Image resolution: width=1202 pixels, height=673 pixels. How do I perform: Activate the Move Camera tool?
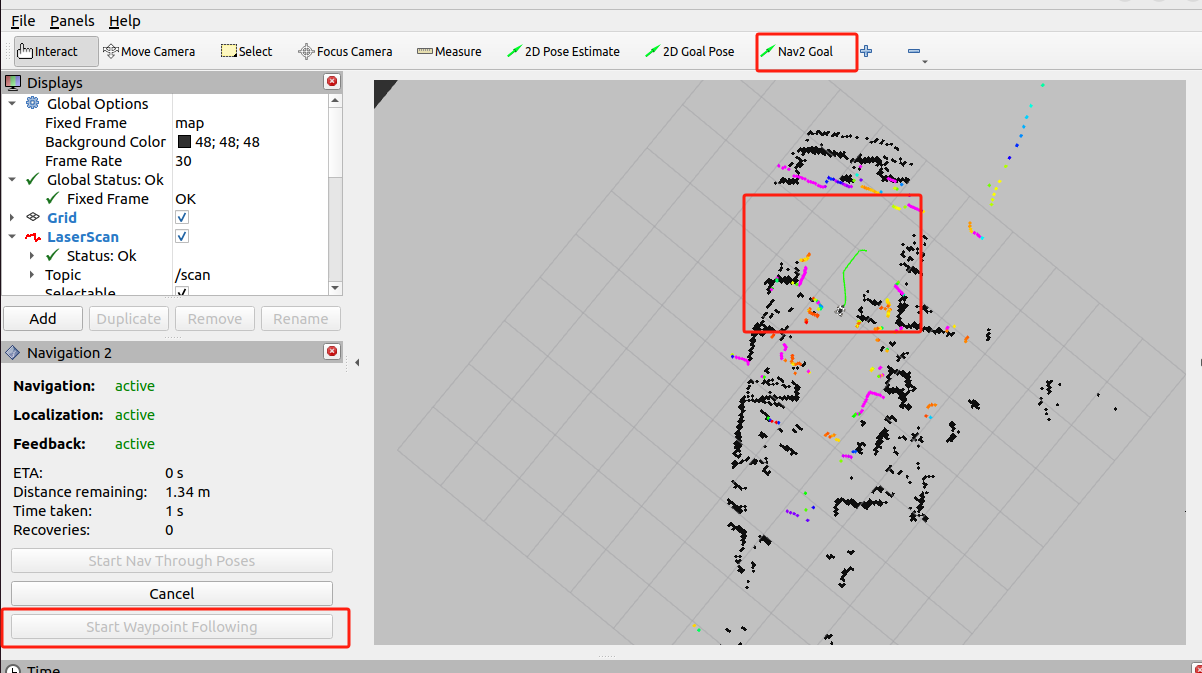pyautogui.click(x=149, y=51)
